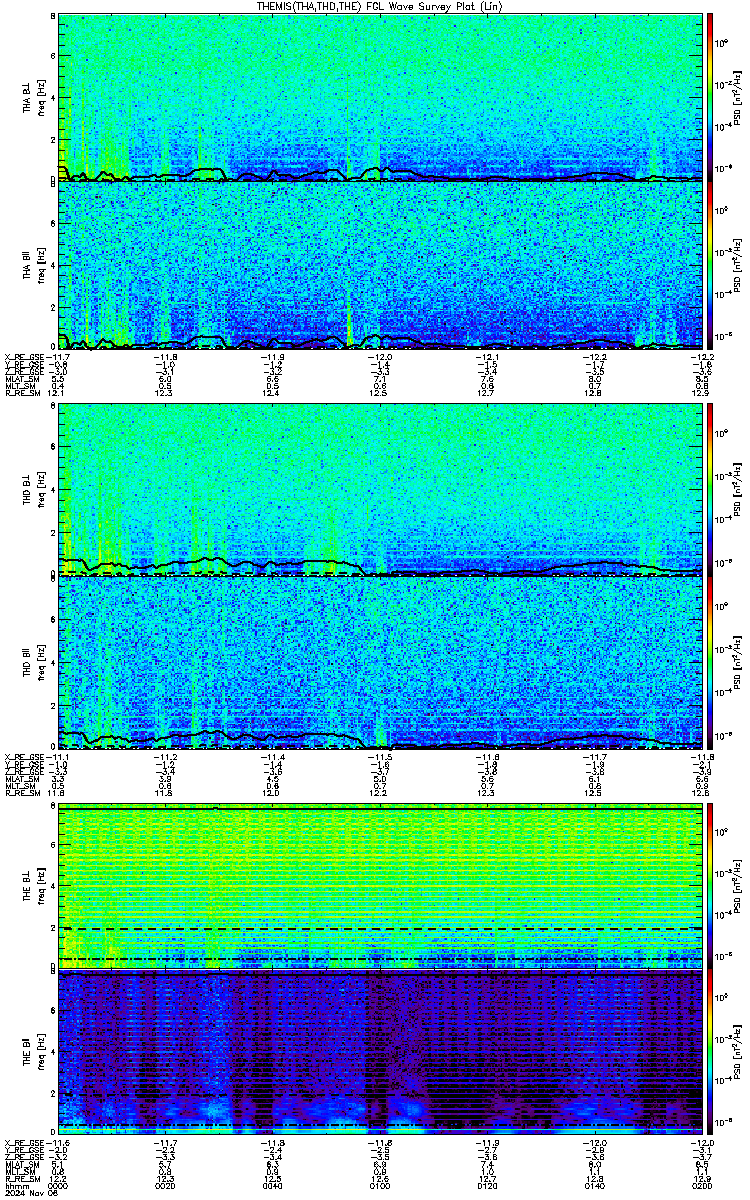Click the THD B-parallel spectrogram panel
This screenshot has height=1200, width=750.
(x=380, y=661)
